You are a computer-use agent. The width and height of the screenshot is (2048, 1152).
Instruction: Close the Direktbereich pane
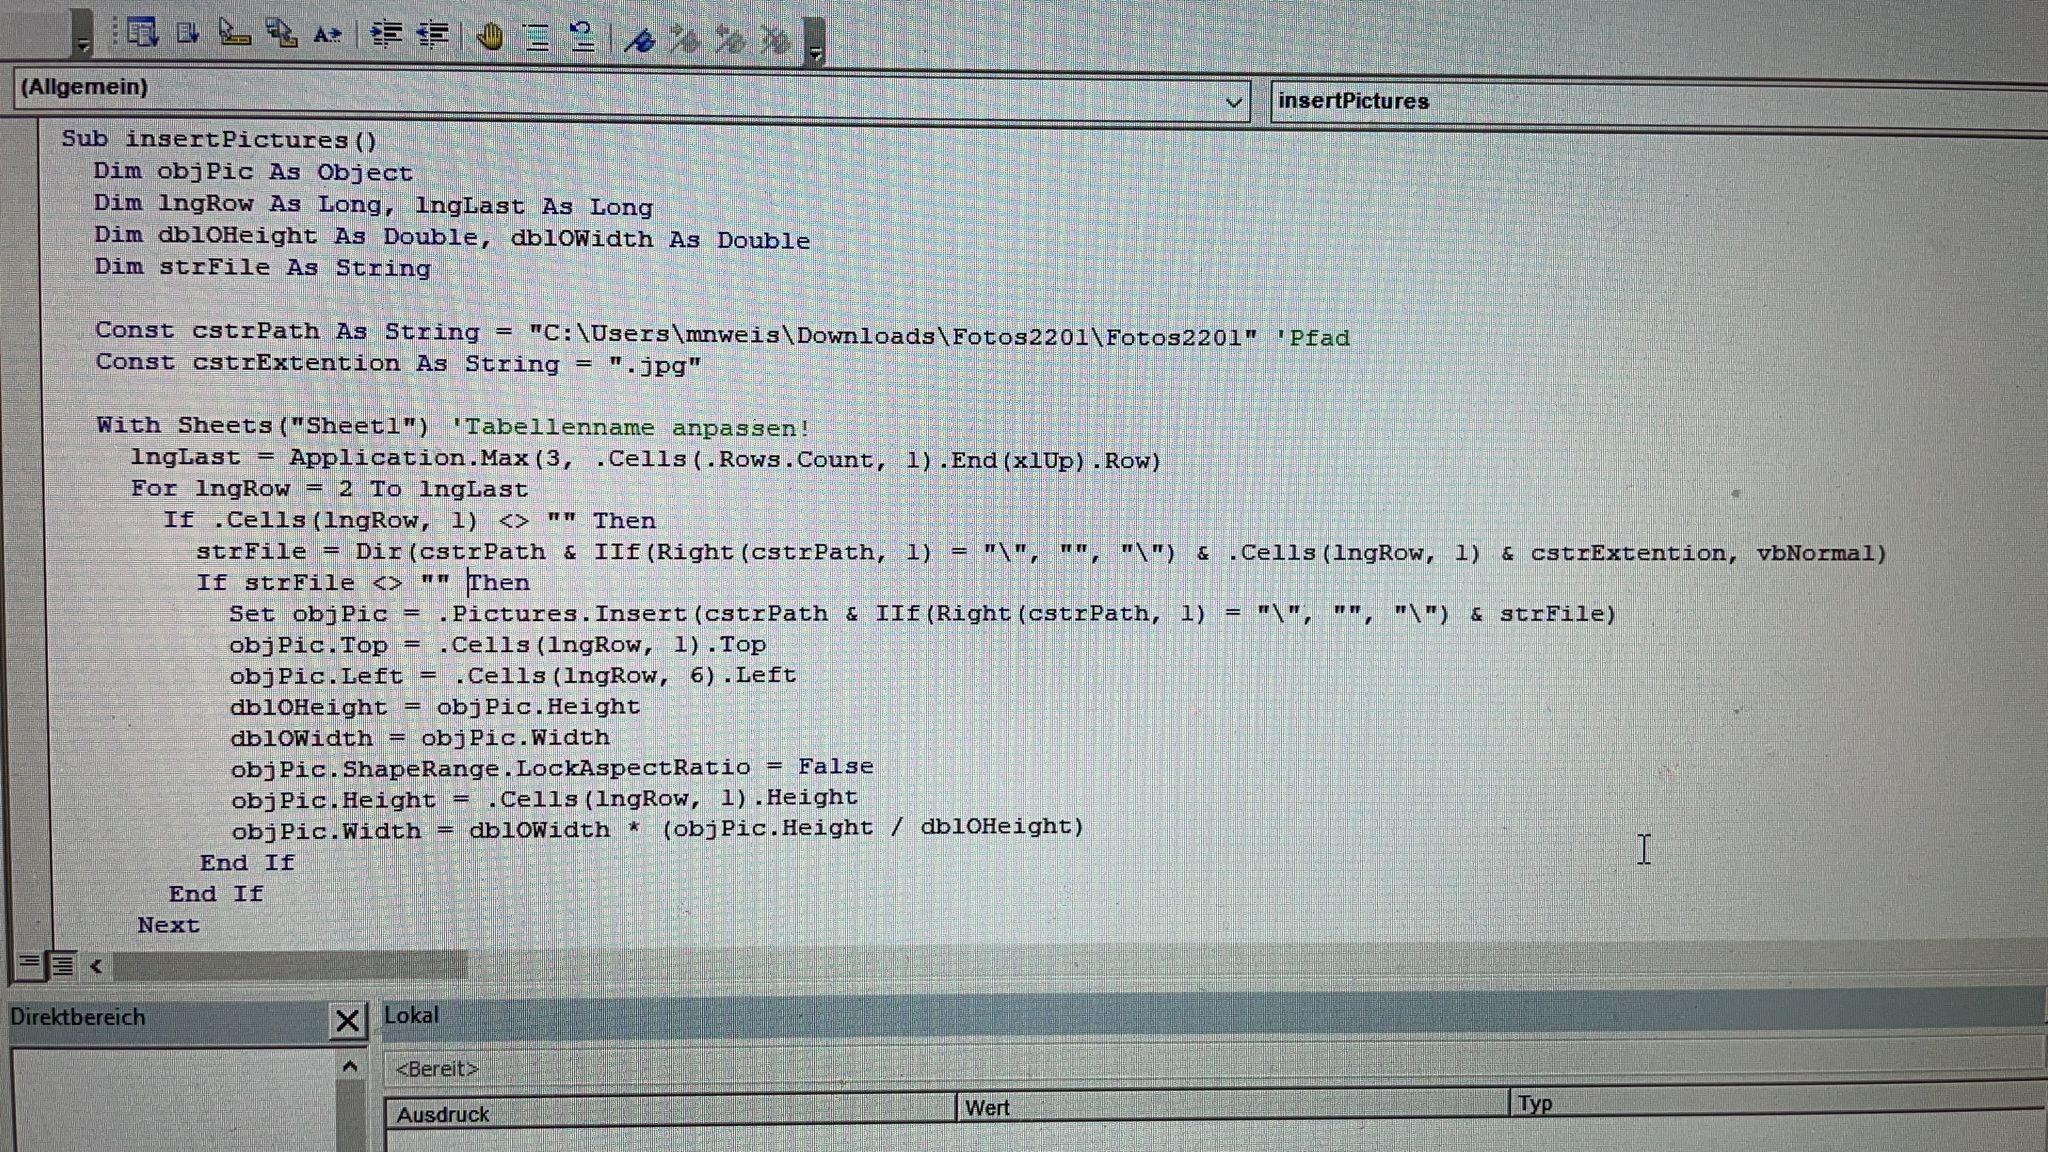(x=347, y=1021)
